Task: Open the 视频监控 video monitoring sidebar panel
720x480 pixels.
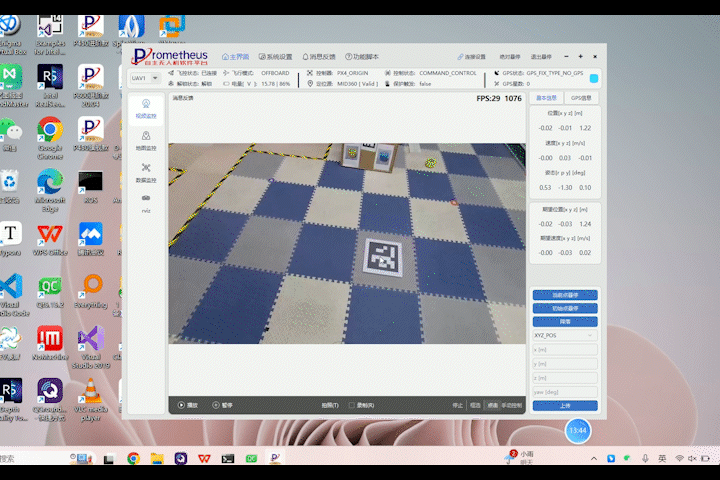Action: click(146, 109)
